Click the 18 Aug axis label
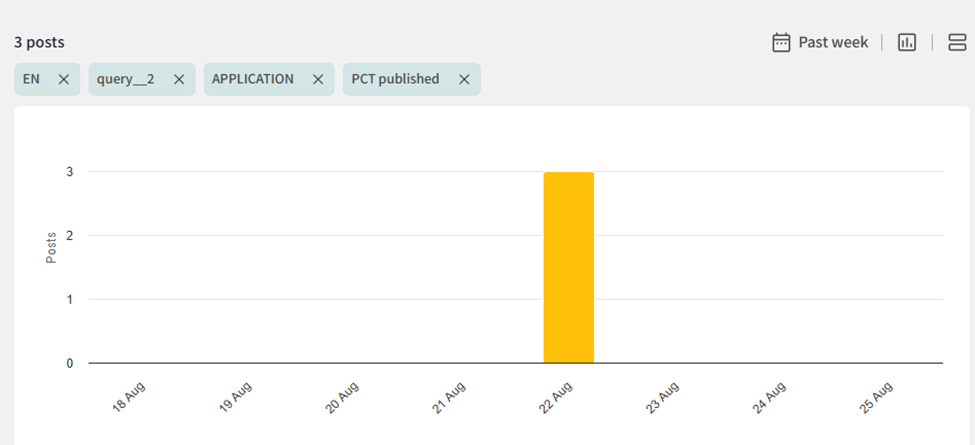Image resolution: width=975 pixels, height=445 pixels. [x=130, y=397]
